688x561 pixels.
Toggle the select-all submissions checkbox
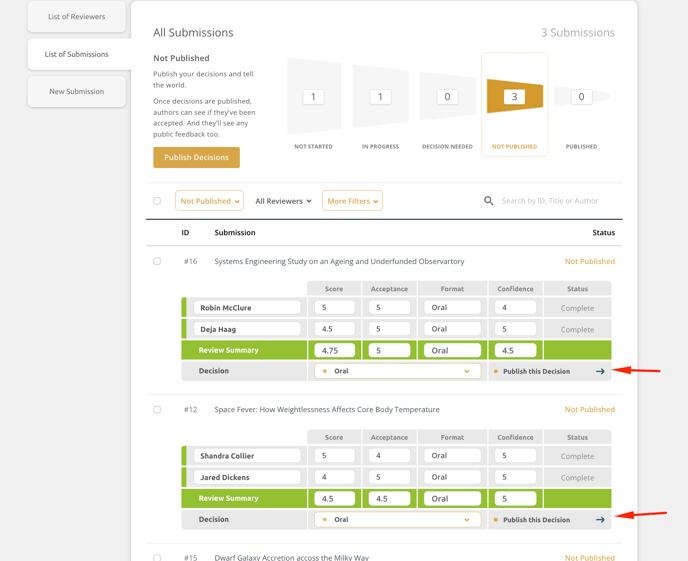[x=157, y=201]
